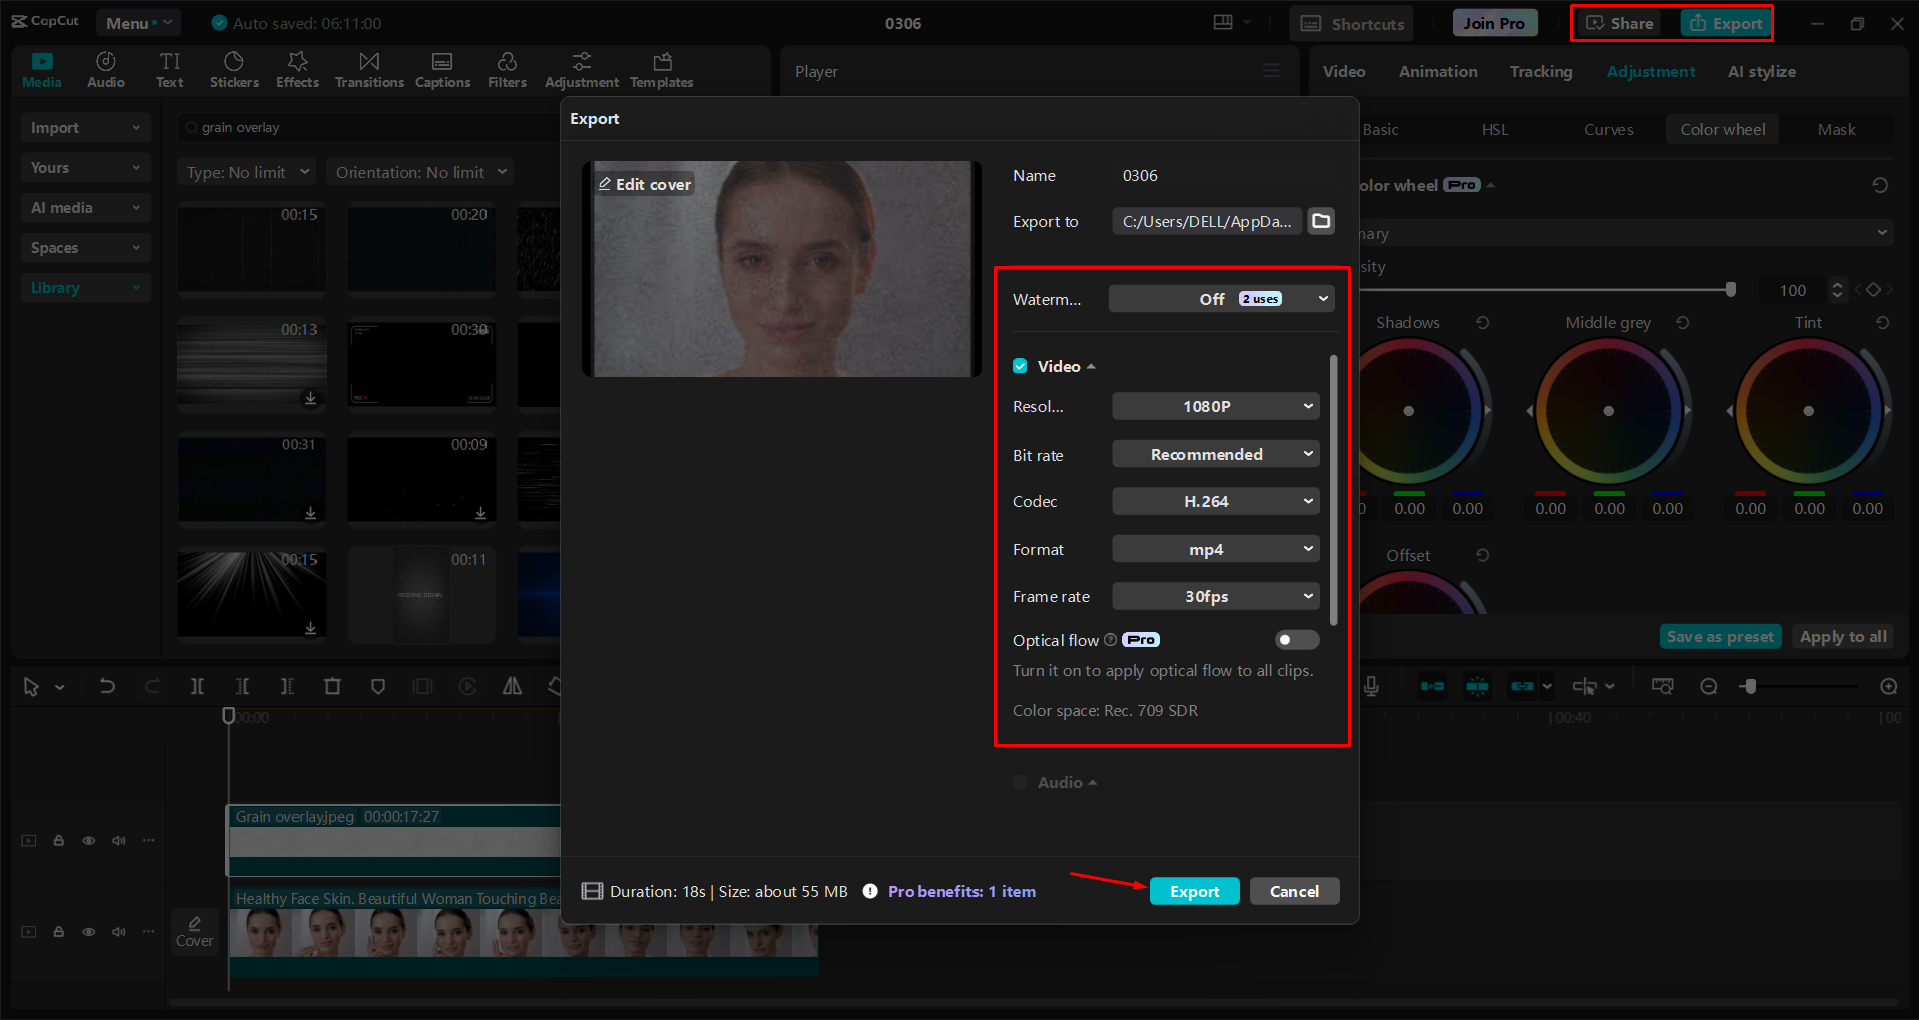Viewport: 1919px width, 1020px height.
Task: Open the Audio panel in the left toolbar
Action: click(105, 68)
